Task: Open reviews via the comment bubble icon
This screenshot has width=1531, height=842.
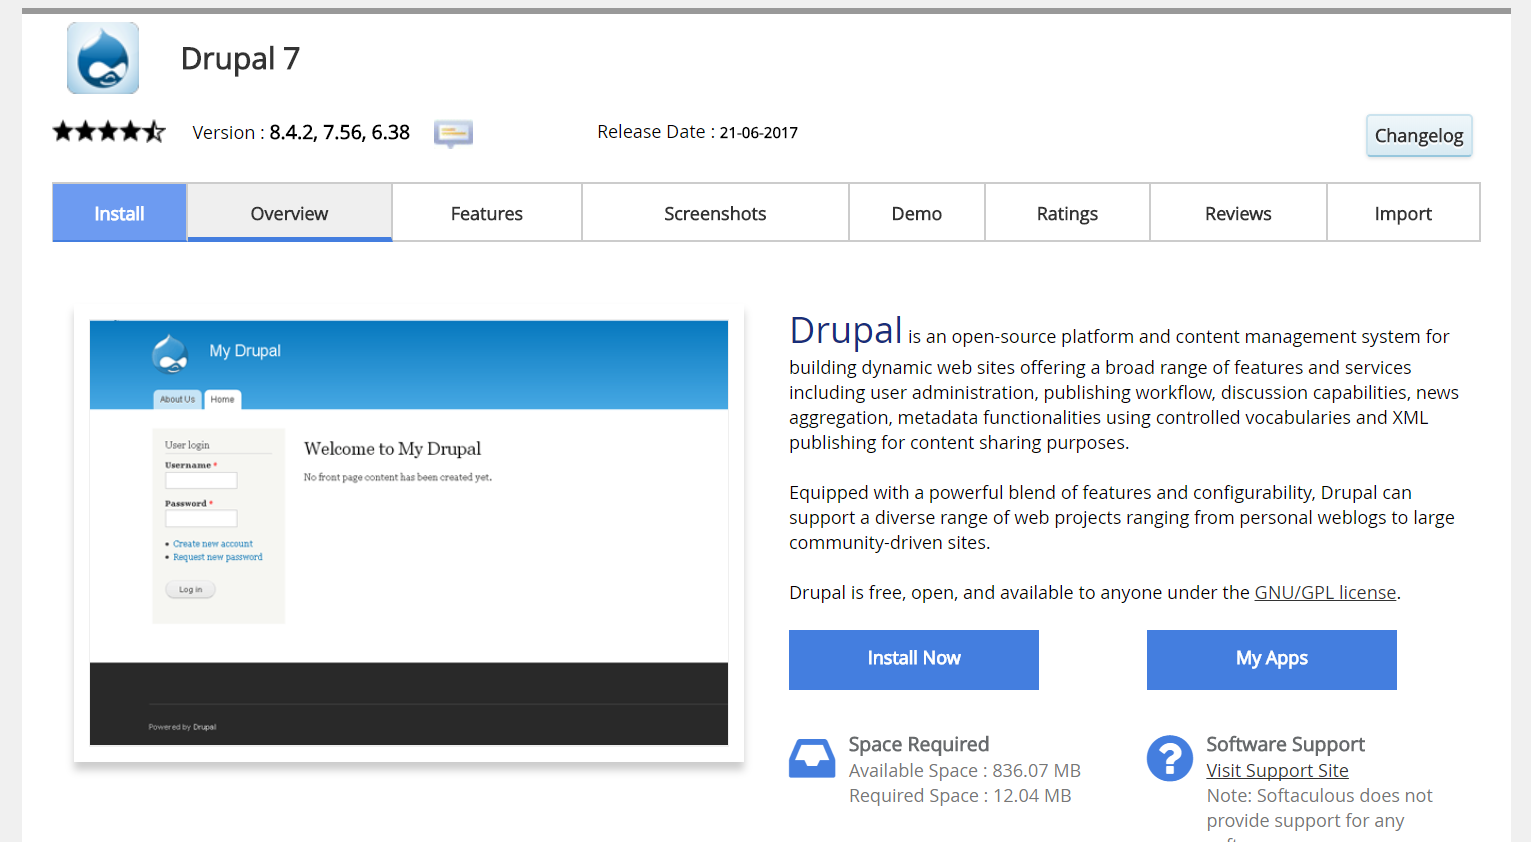Action: tap(452, 132)
